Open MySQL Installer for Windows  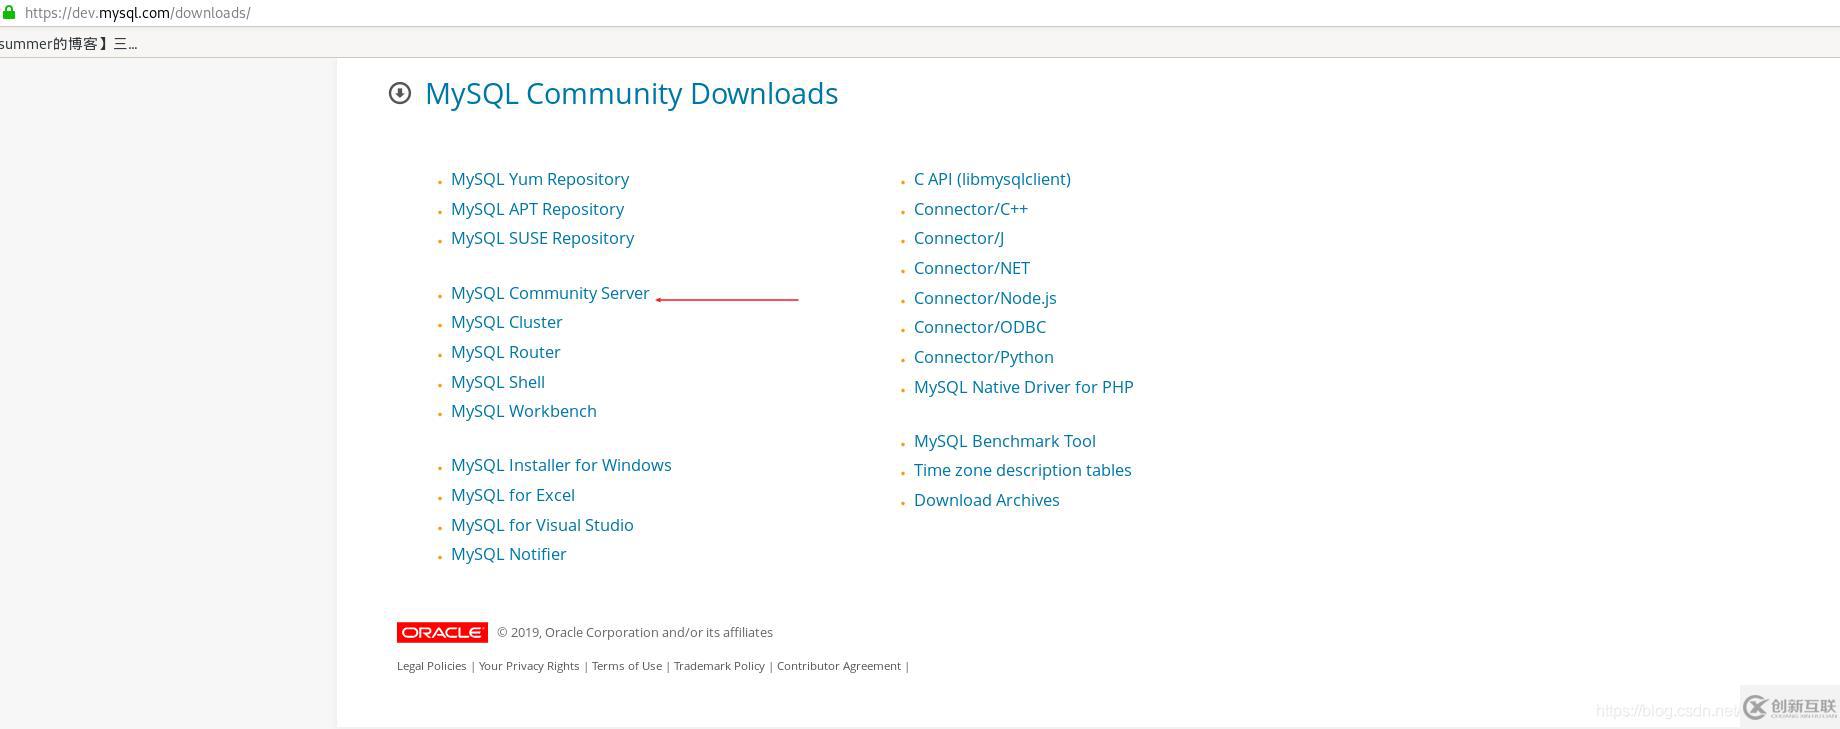[561, 465]
